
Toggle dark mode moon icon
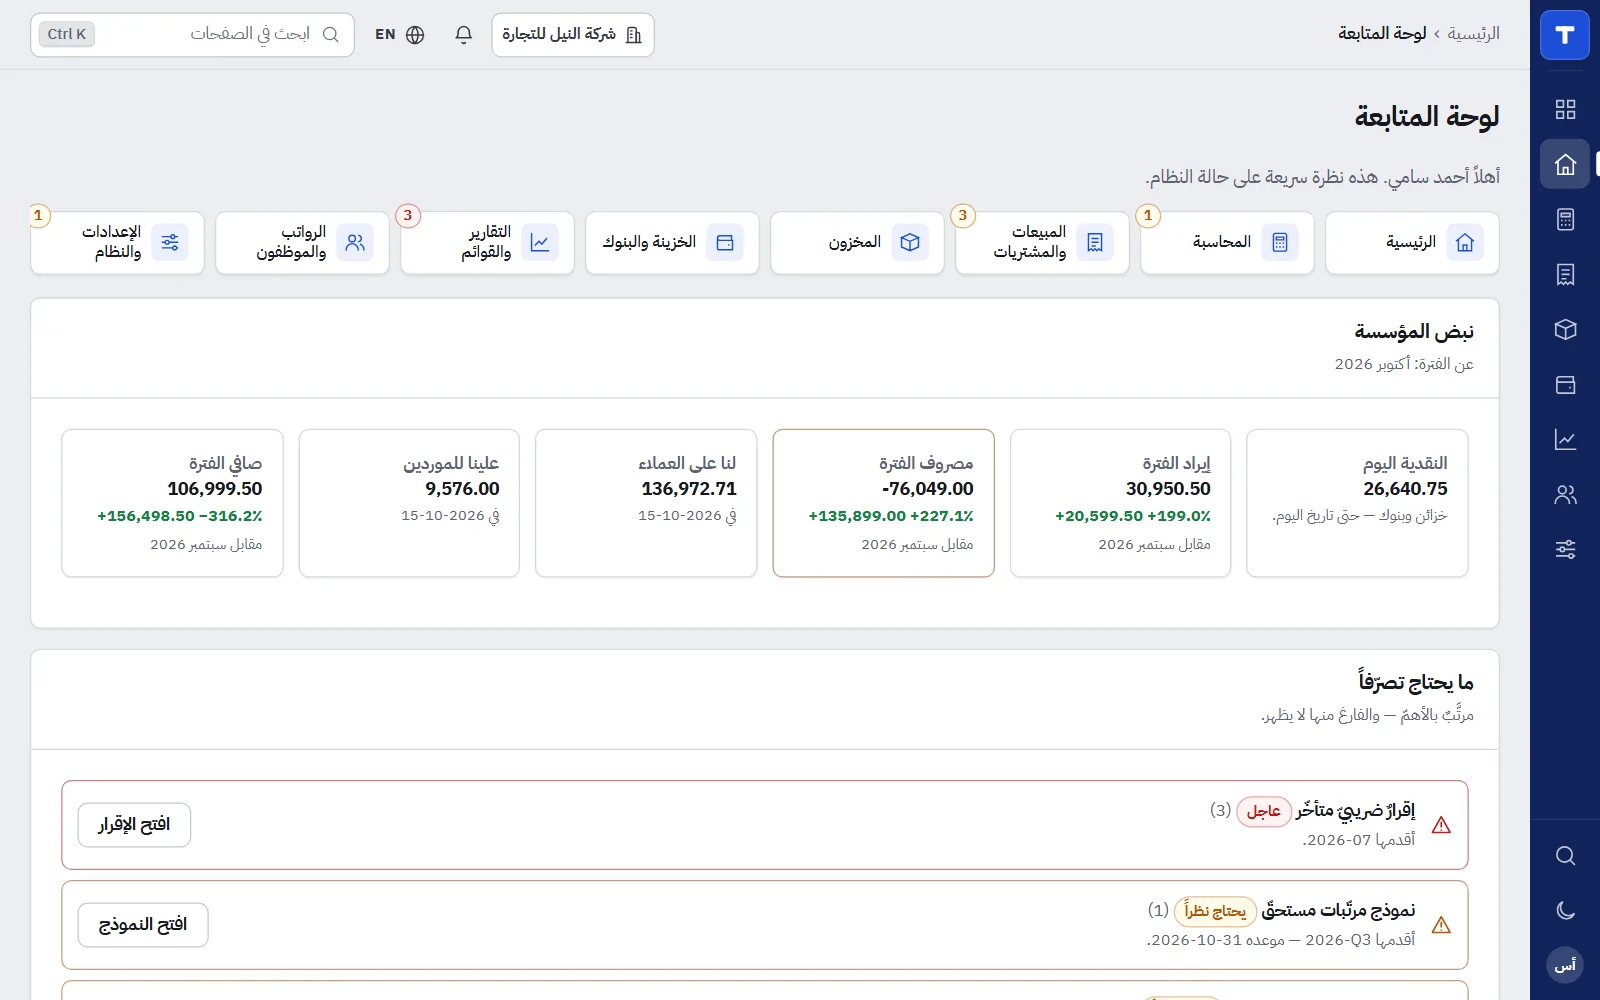1565,910
